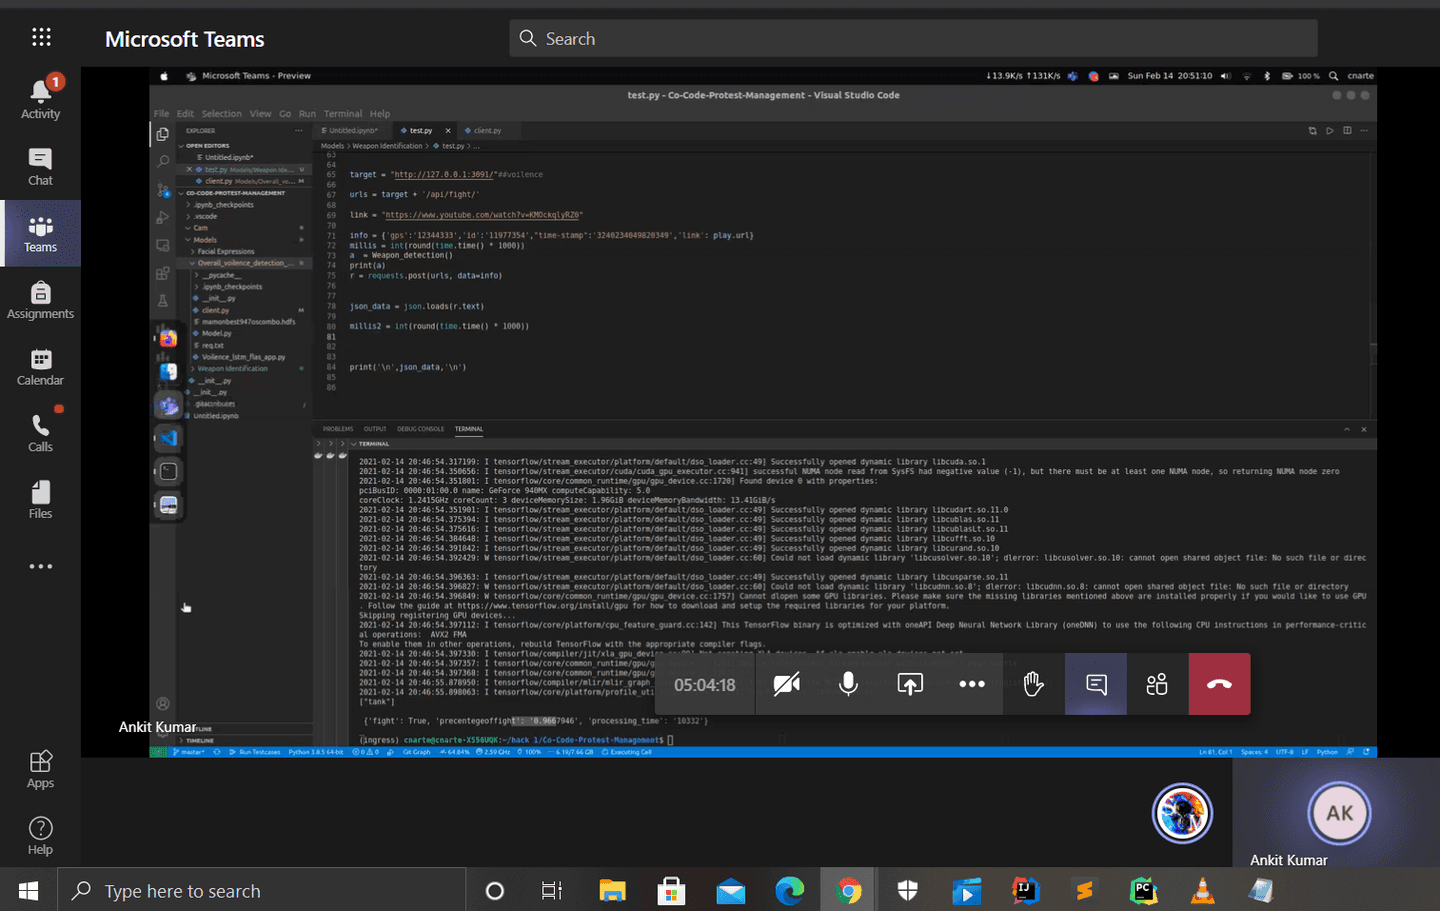Viewport: 1440px width, 911px height.
Task: Click the Python language mode in status bar
Action: [1327, 752]
